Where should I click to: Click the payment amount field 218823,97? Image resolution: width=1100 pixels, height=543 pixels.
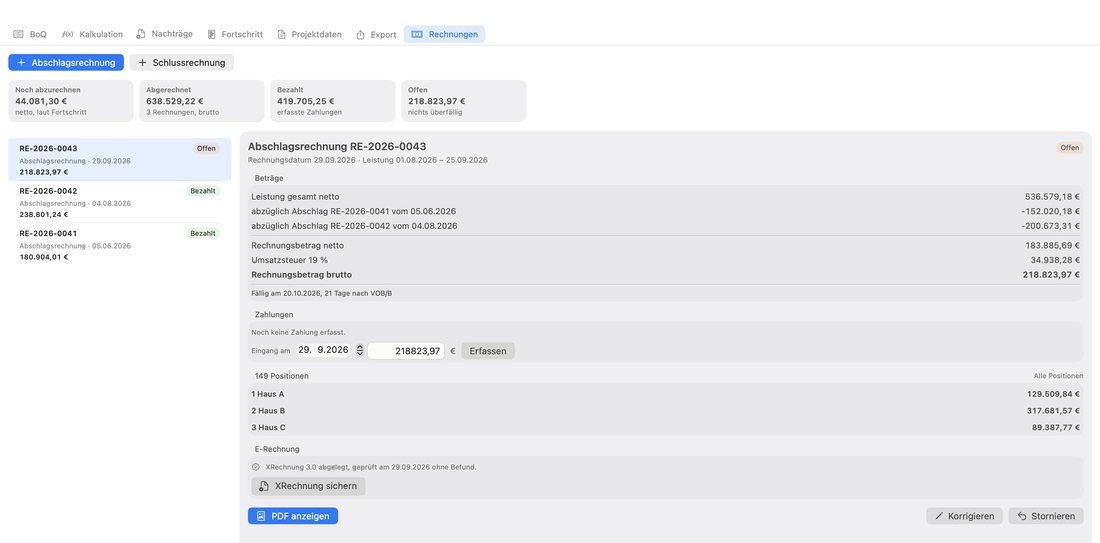(405, 350)
